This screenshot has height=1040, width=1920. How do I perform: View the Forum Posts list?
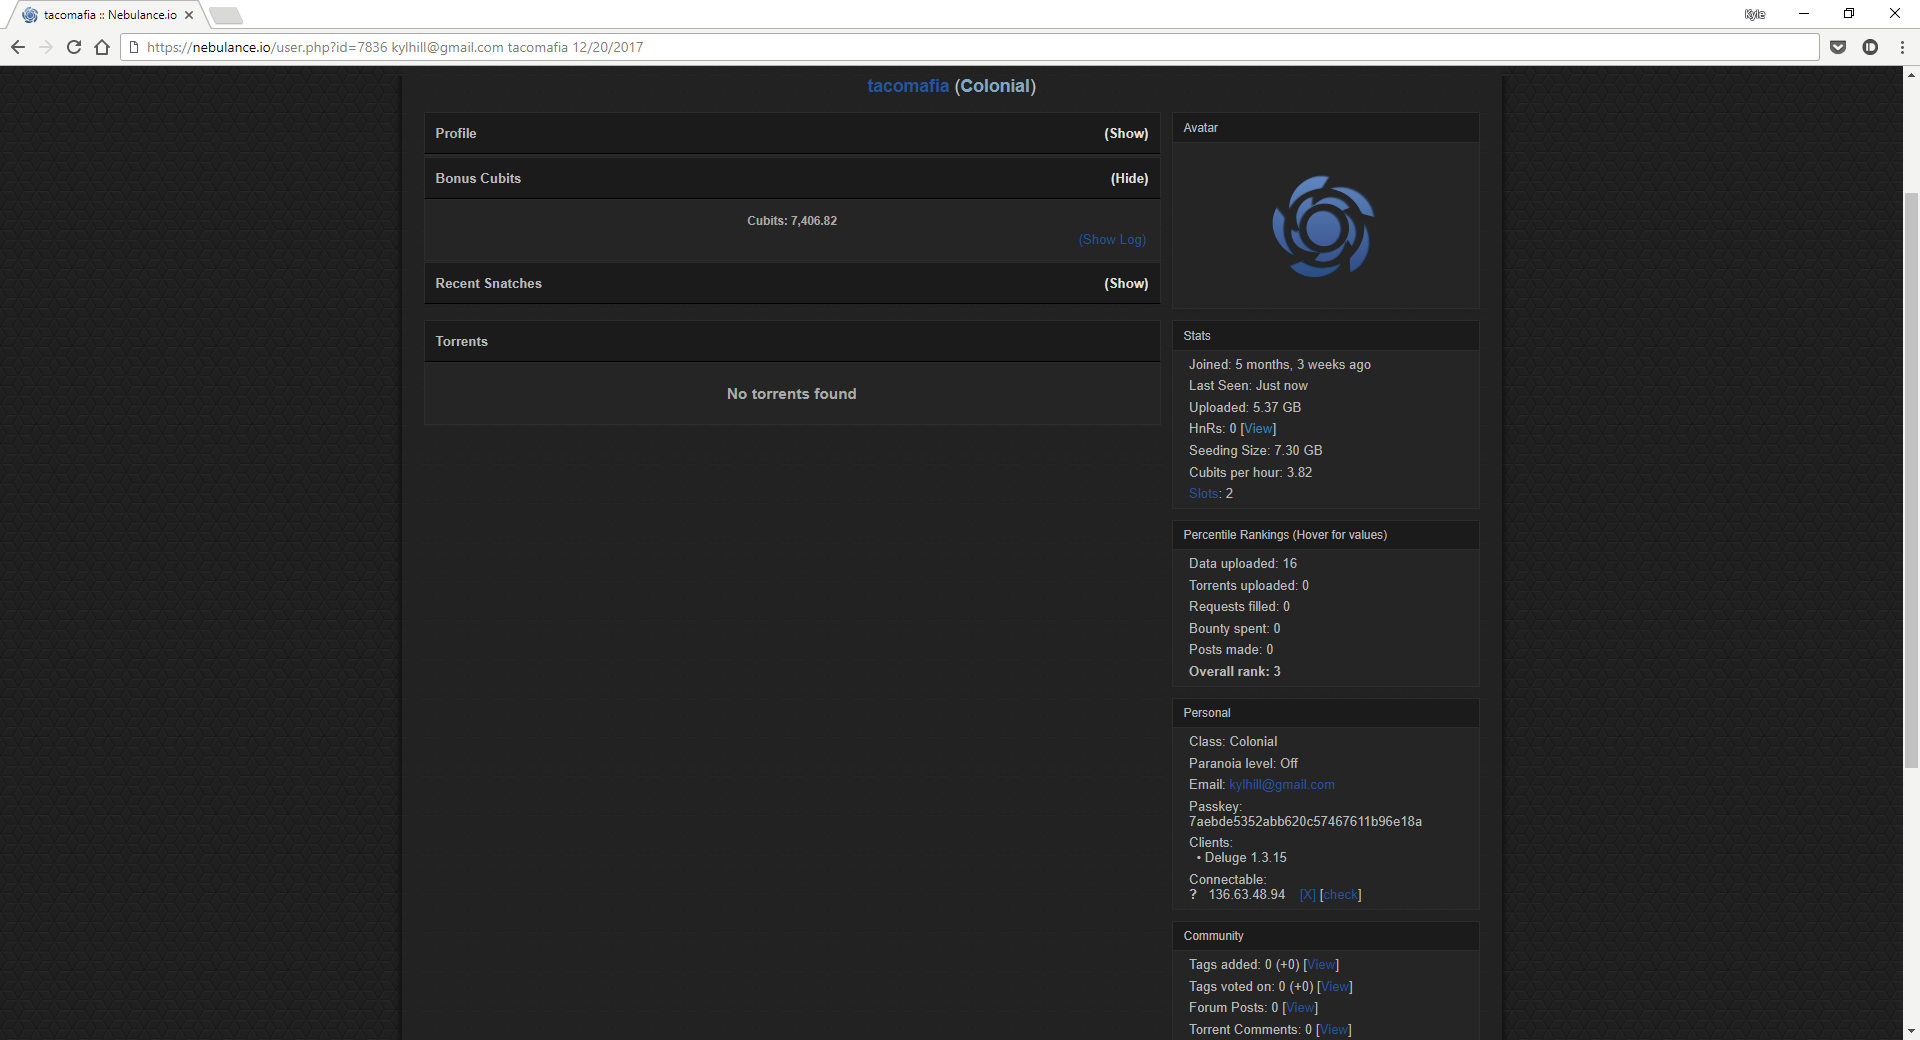[x=1300, y=1008]
